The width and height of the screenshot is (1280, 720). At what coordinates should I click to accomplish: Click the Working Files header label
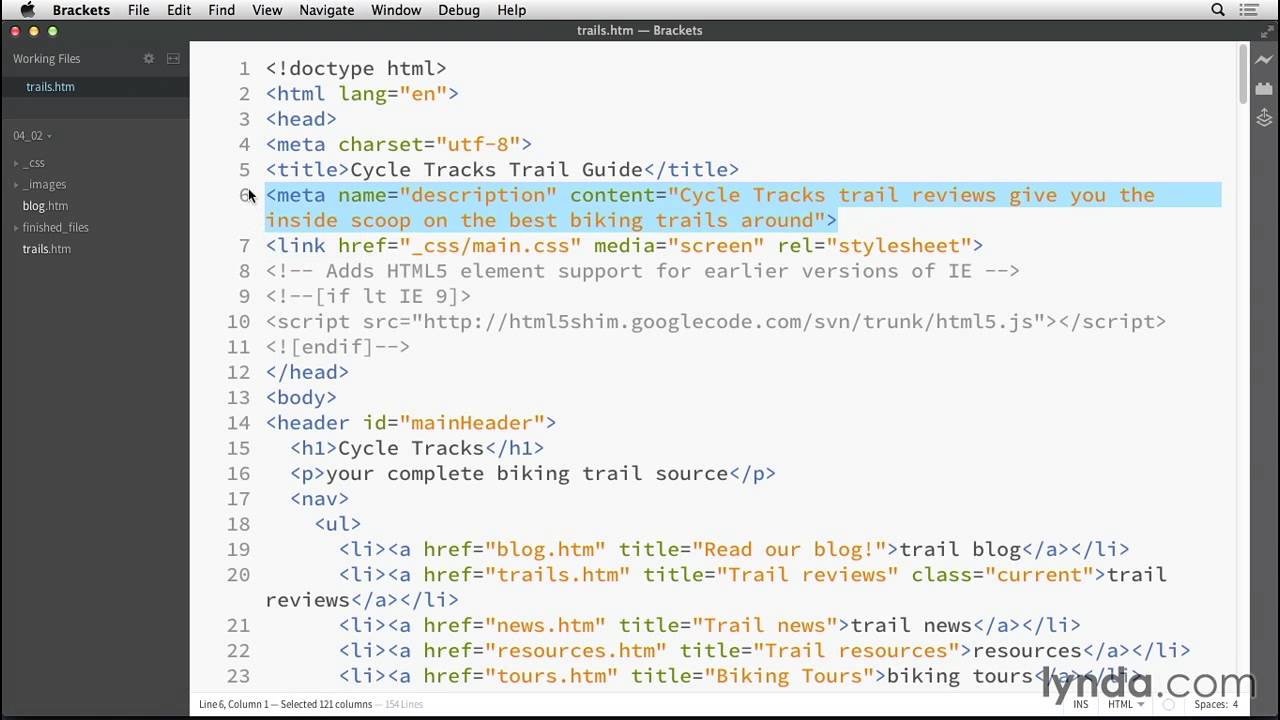[47, 59]
